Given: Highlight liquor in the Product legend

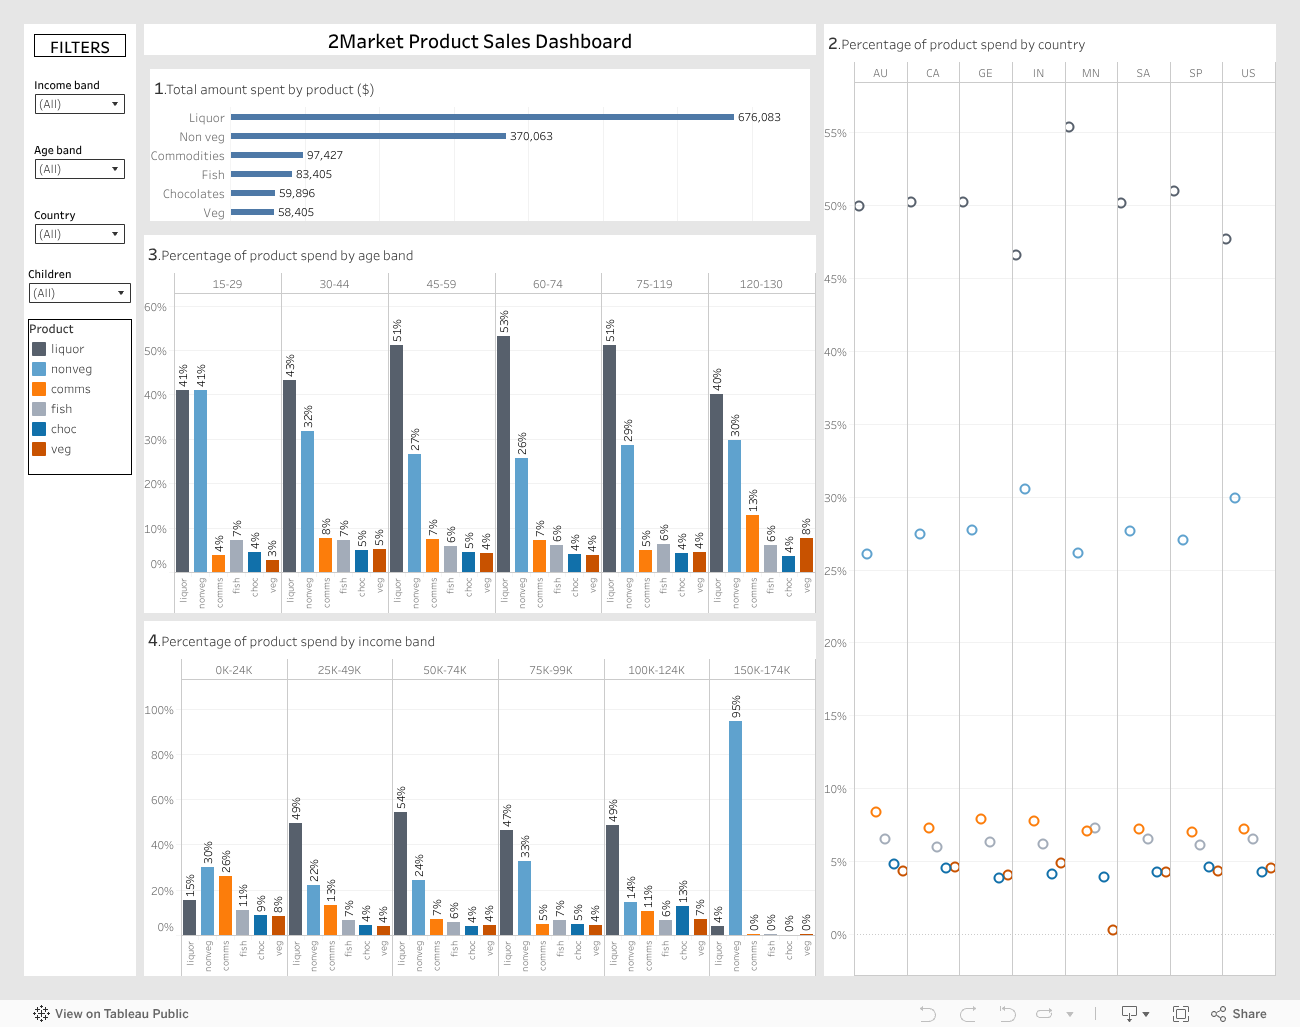Looking at the screenshot, I should 67,349.
